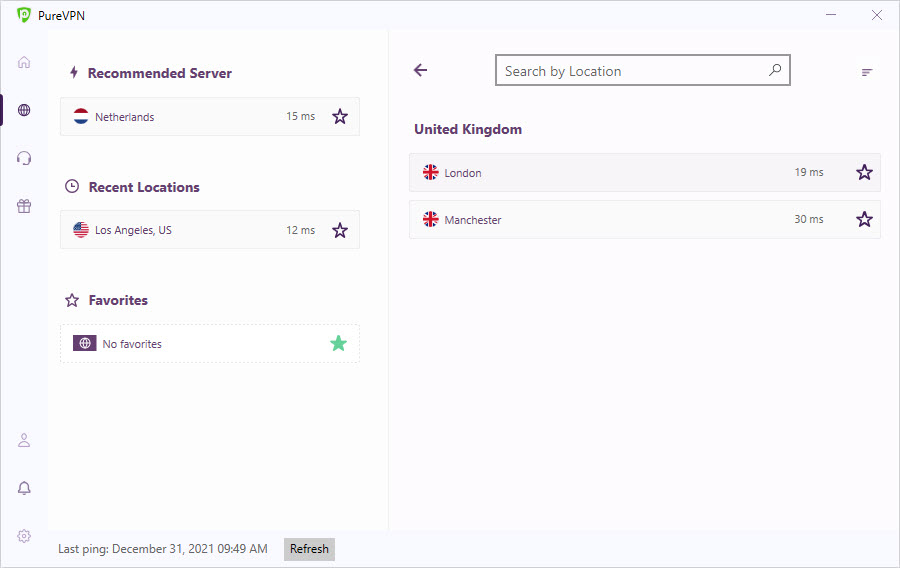
Task: Click the 12 ms Los Angeles ping
Action: (301, 230)
